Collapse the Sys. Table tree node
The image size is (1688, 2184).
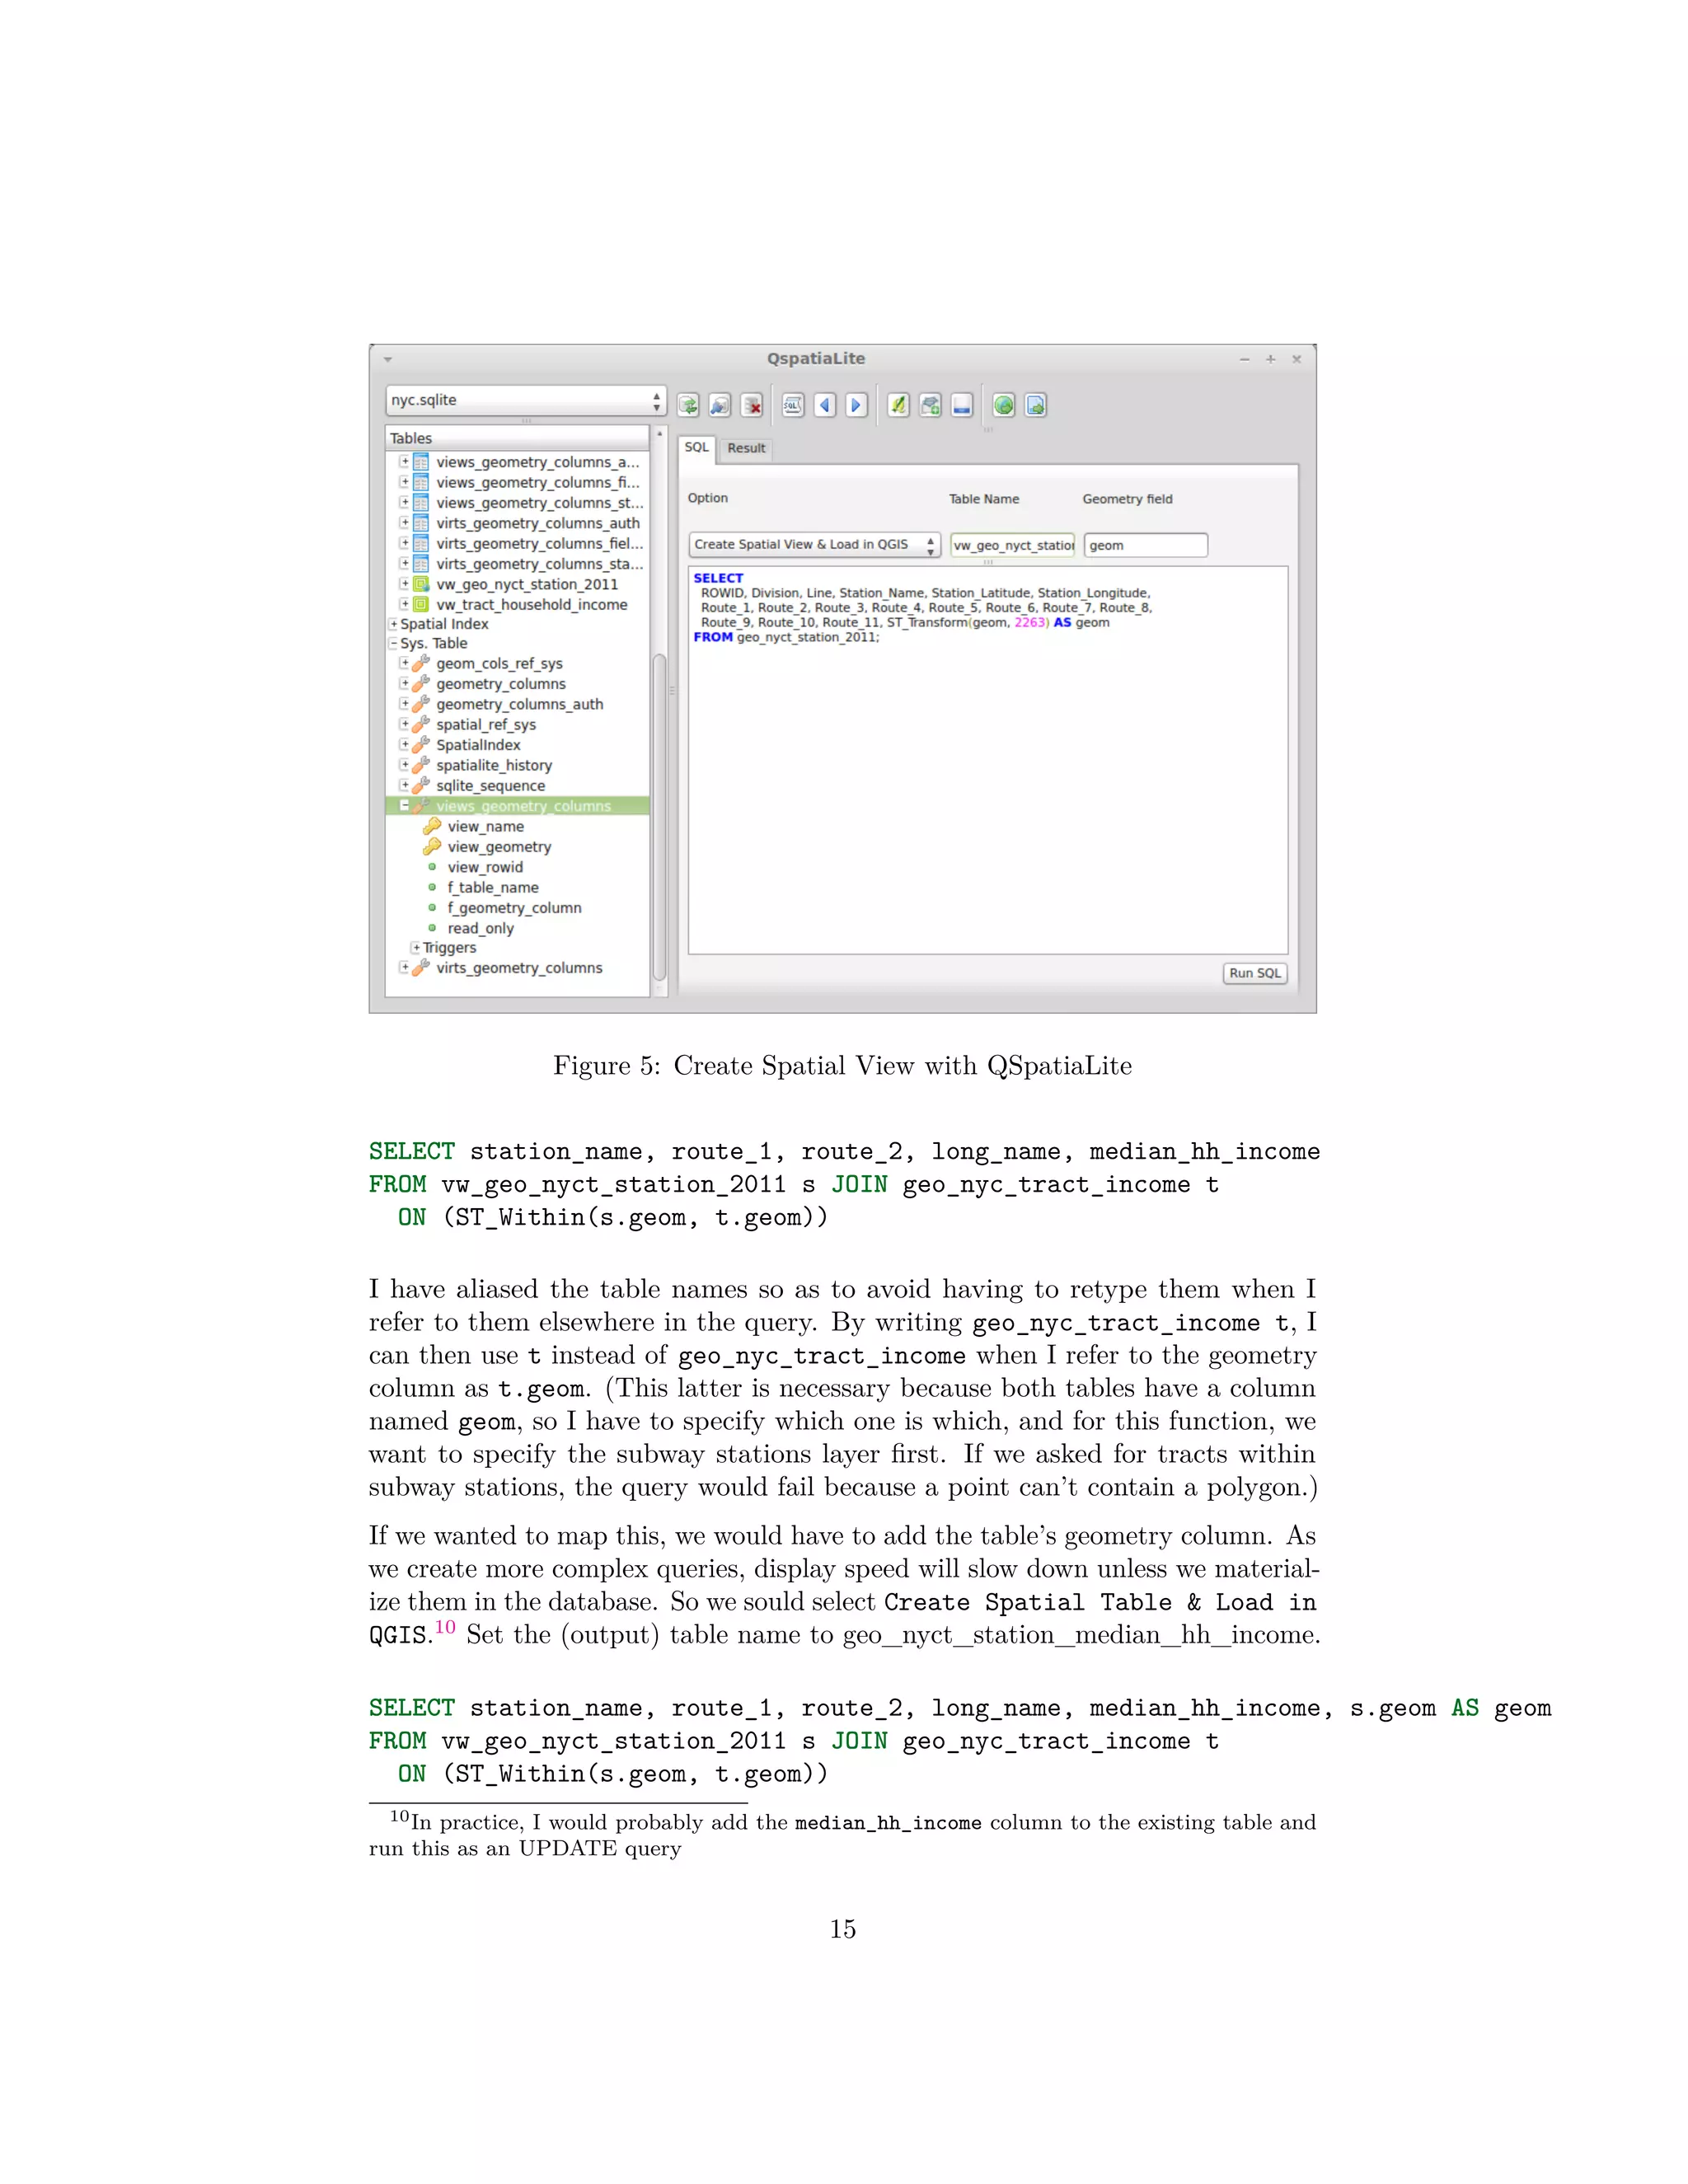[x=393, y=644]
